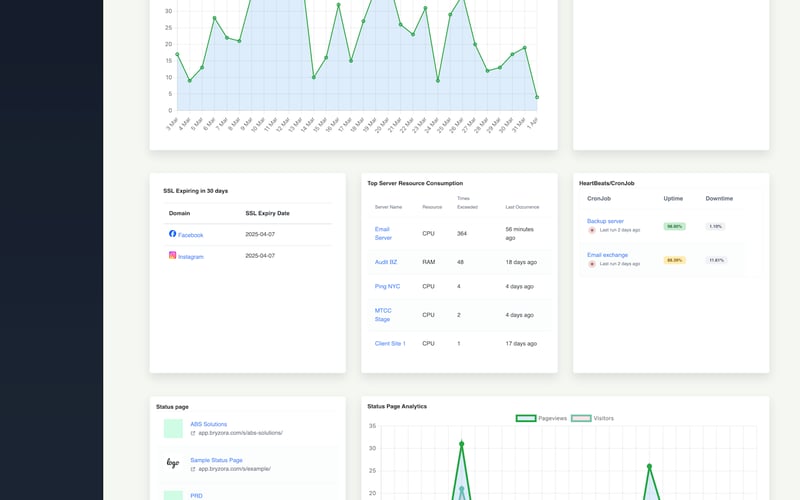The height and width of the screenshot is (500, 800).
Task: Click the 'Status Page Analytics' heading
Action: (397, 407)
